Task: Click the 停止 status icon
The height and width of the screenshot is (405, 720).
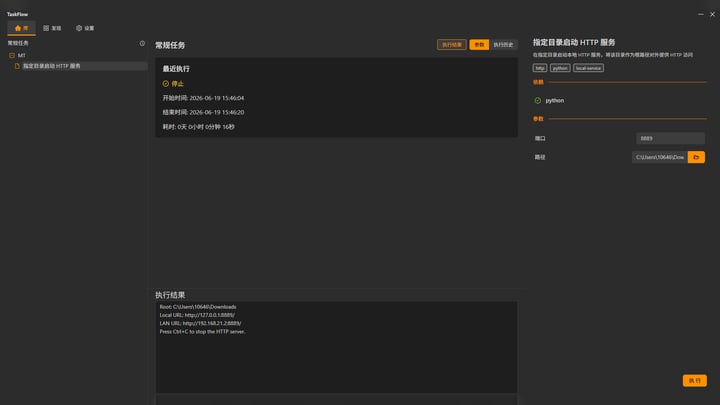Action: 166,84
